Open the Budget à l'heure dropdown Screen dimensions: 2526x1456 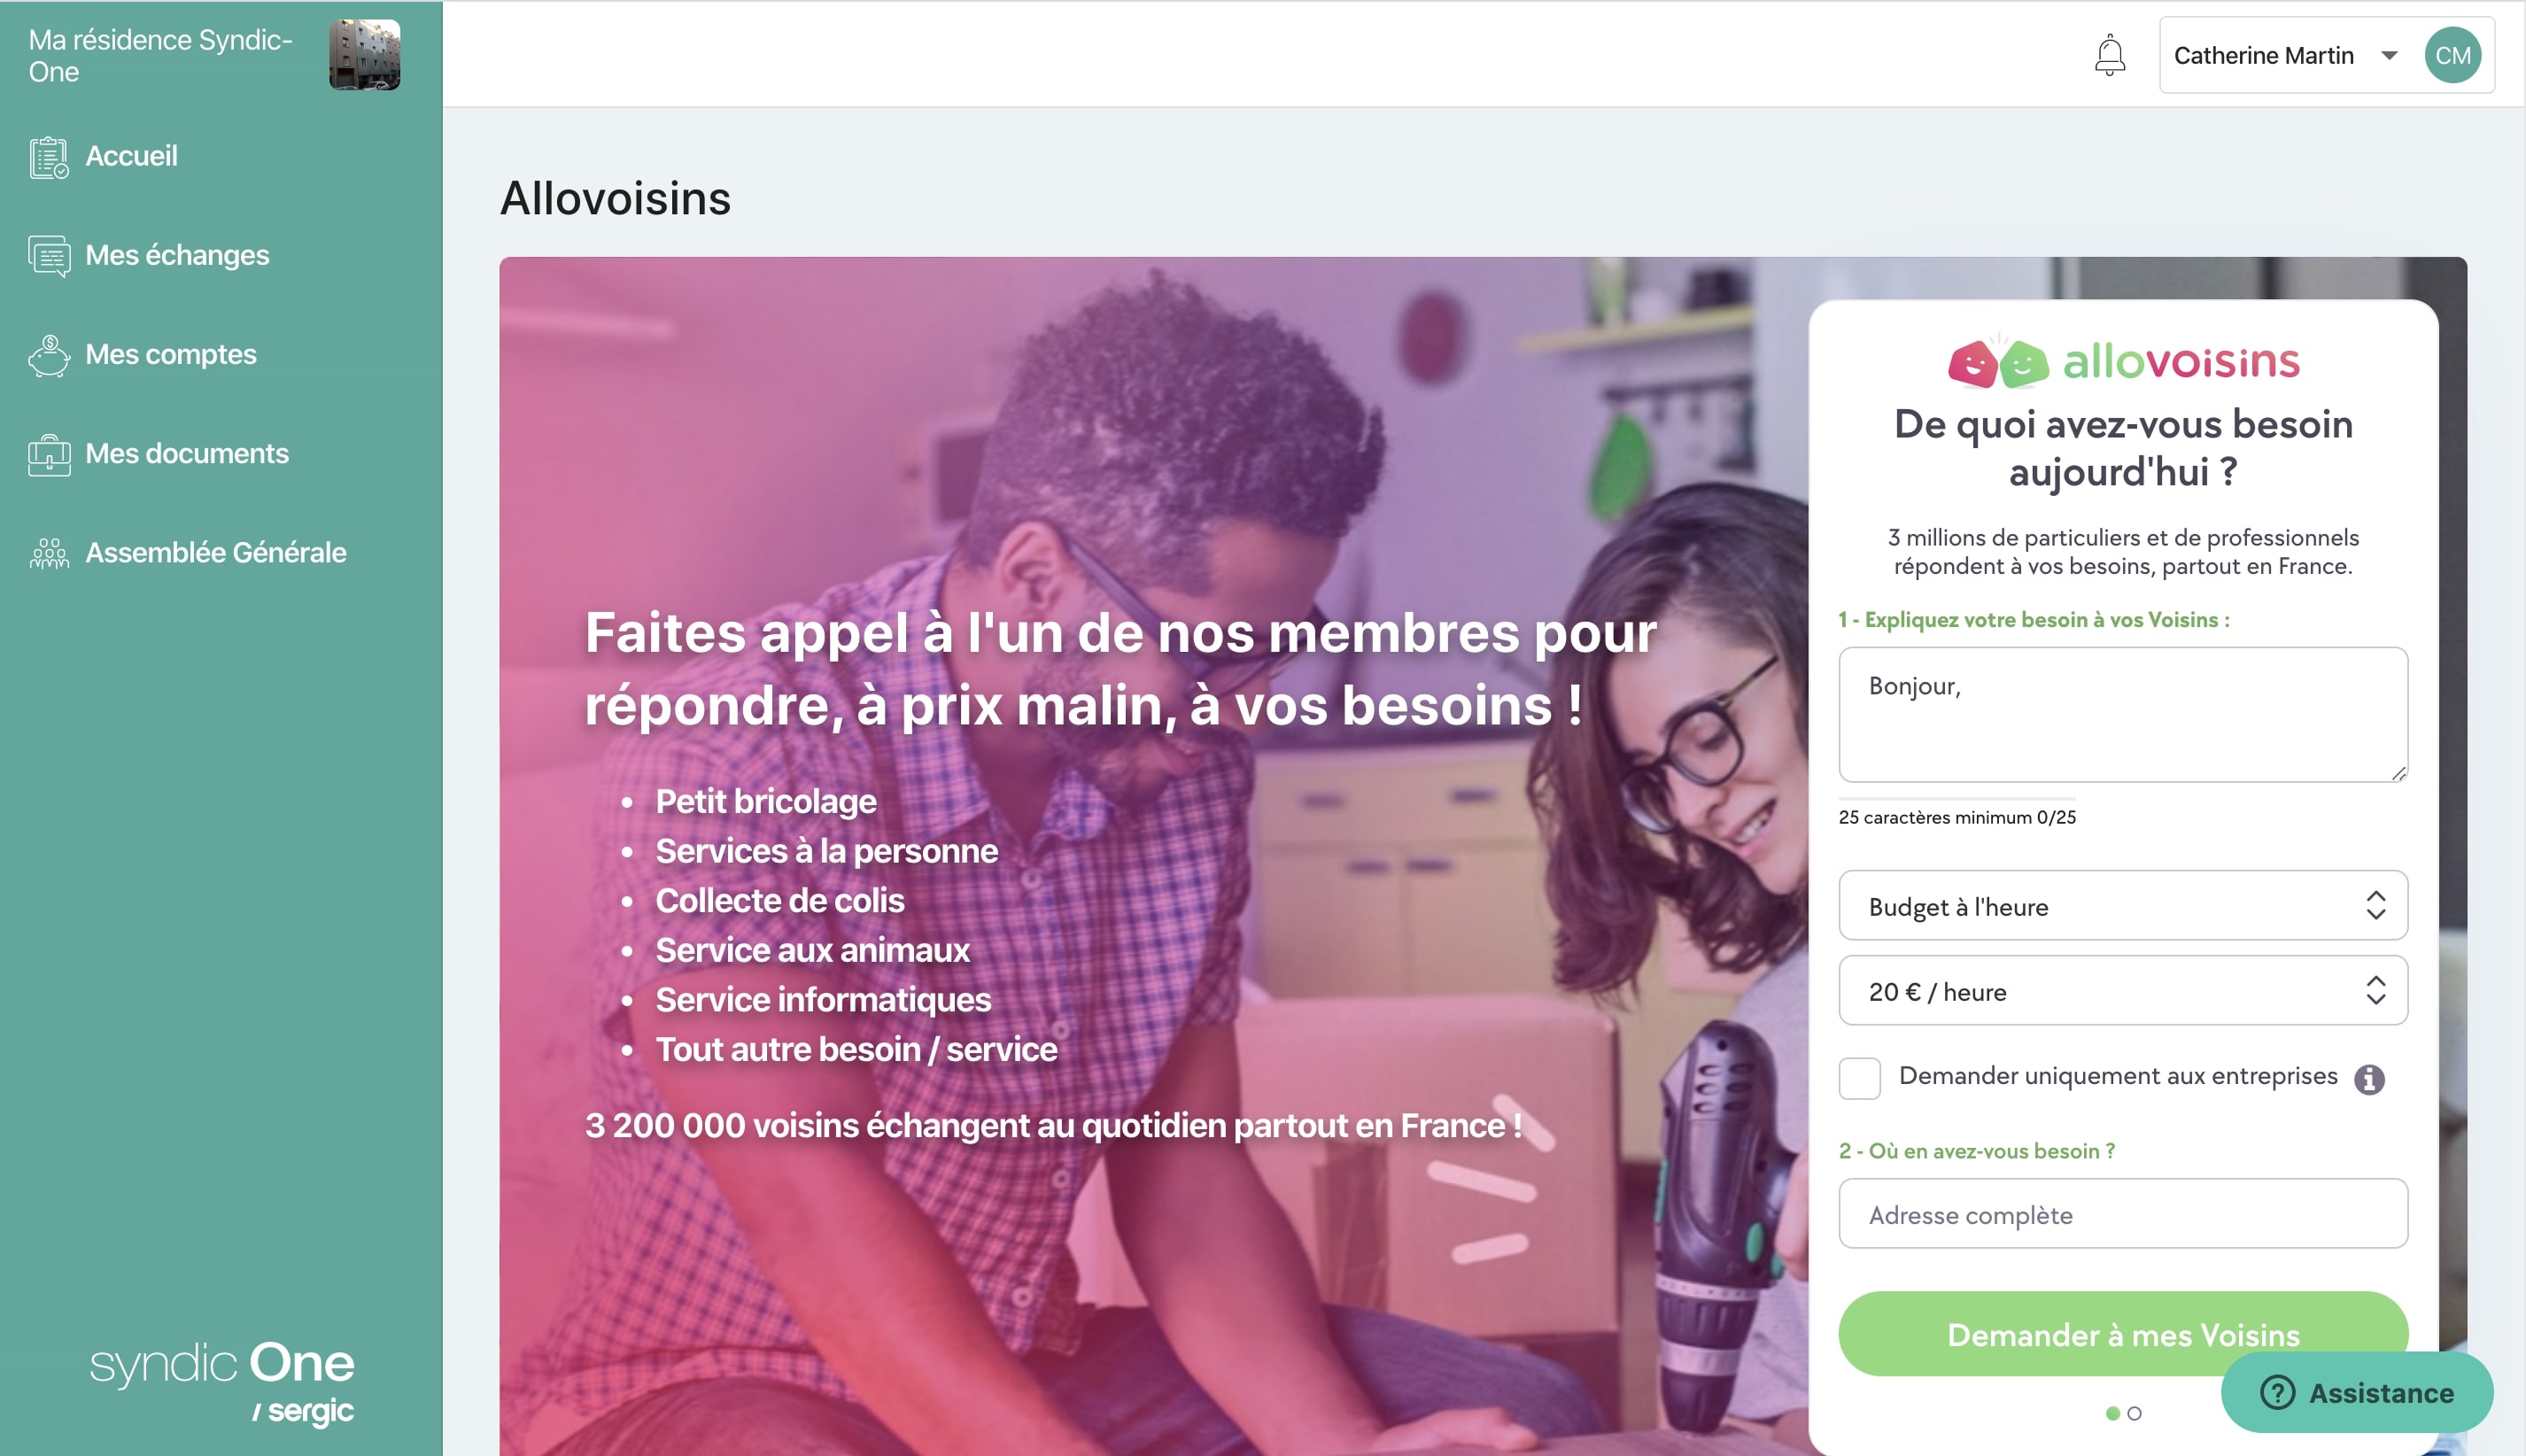click(x=2122, y=905)
